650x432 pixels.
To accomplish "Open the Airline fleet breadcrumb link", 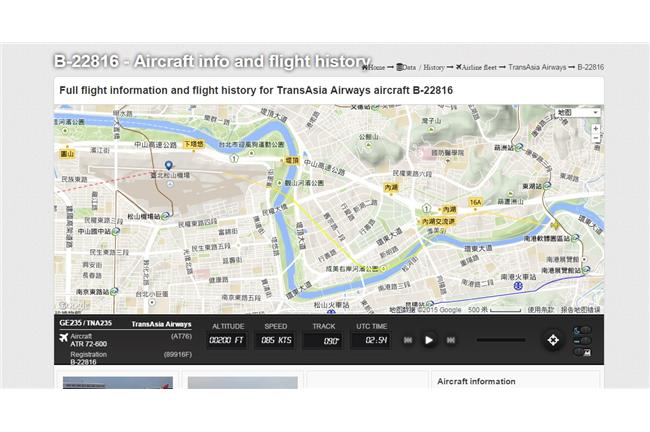I will click(476, 67).
